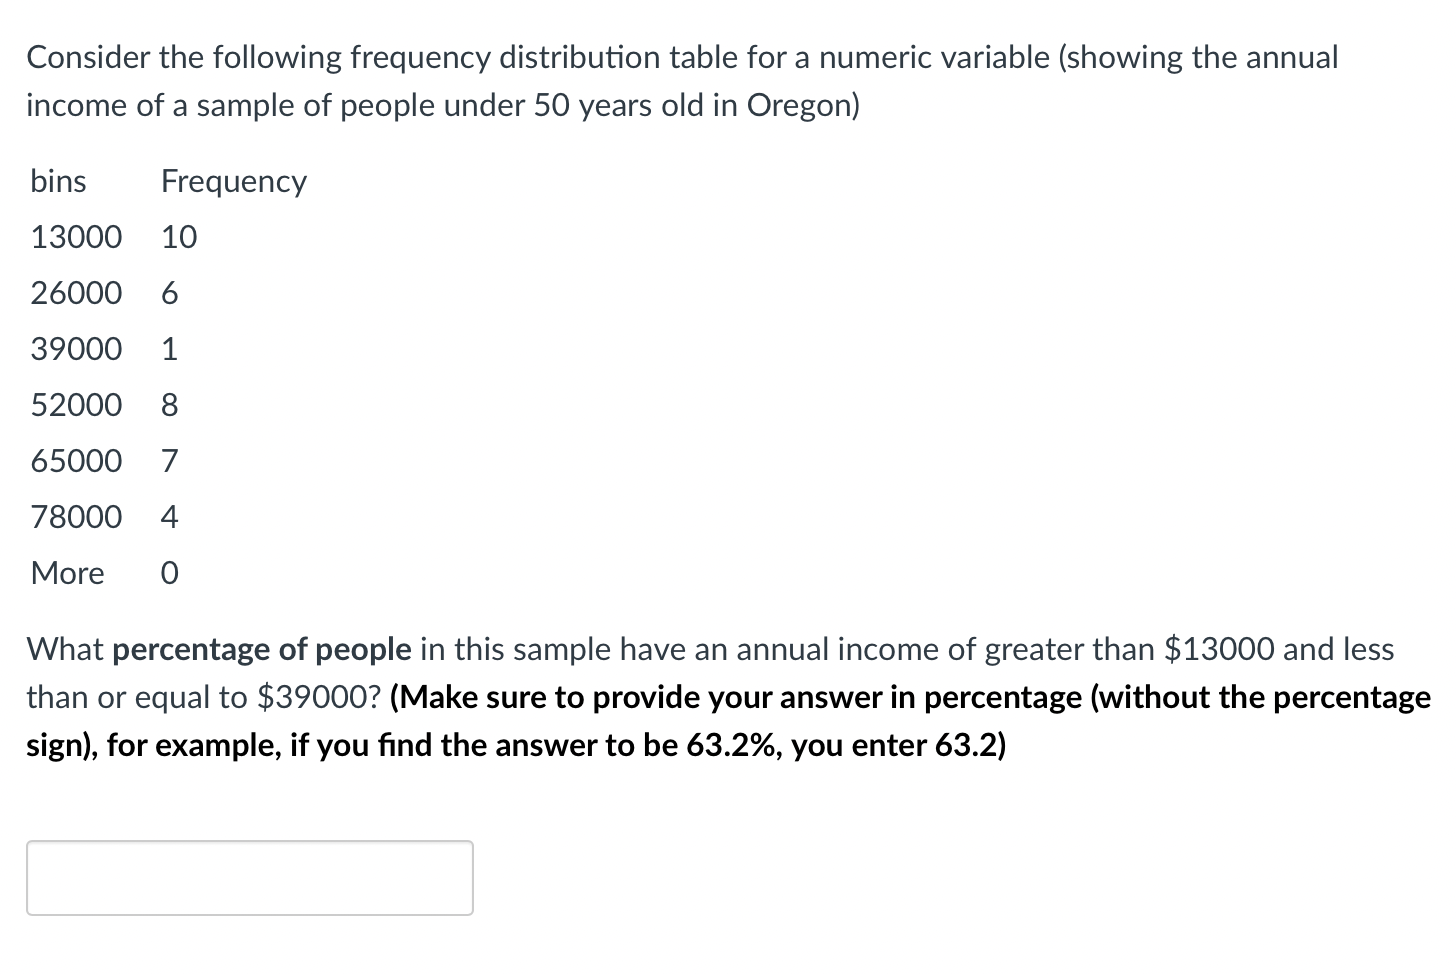Click the 13000 bin value

pyautogui.click(x=75, y=237)
